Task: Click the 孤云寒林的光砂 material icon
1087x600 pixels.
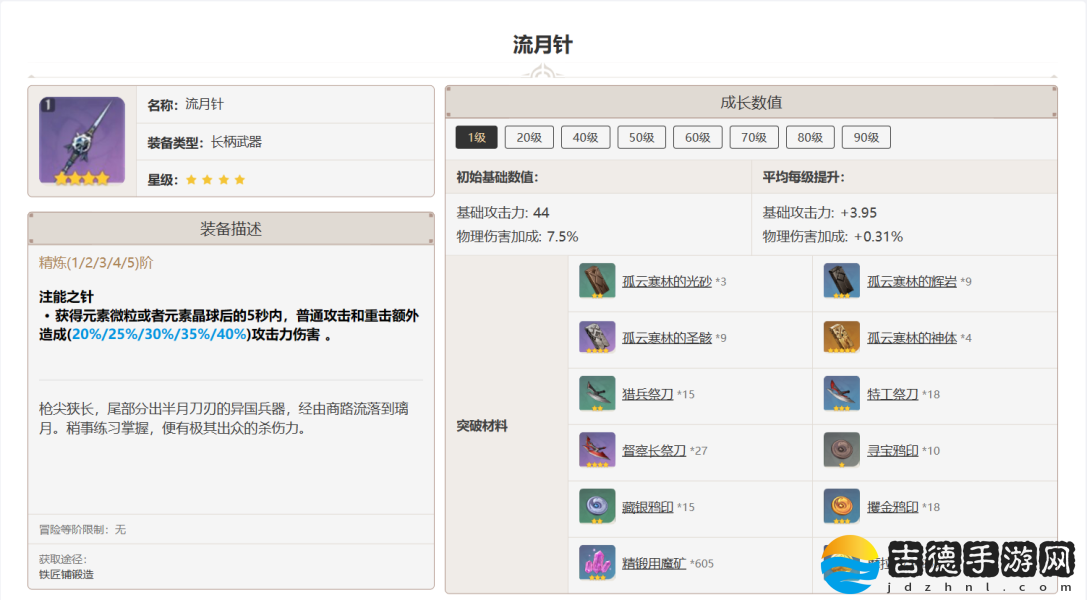Action: pos(597,281)
